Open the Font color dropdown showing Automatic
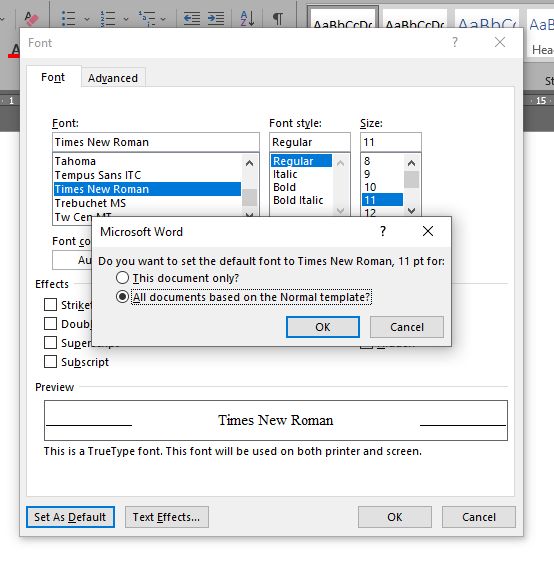Image resolution: width=554 pixels, height=578 pixels. (x=72, y=260)
